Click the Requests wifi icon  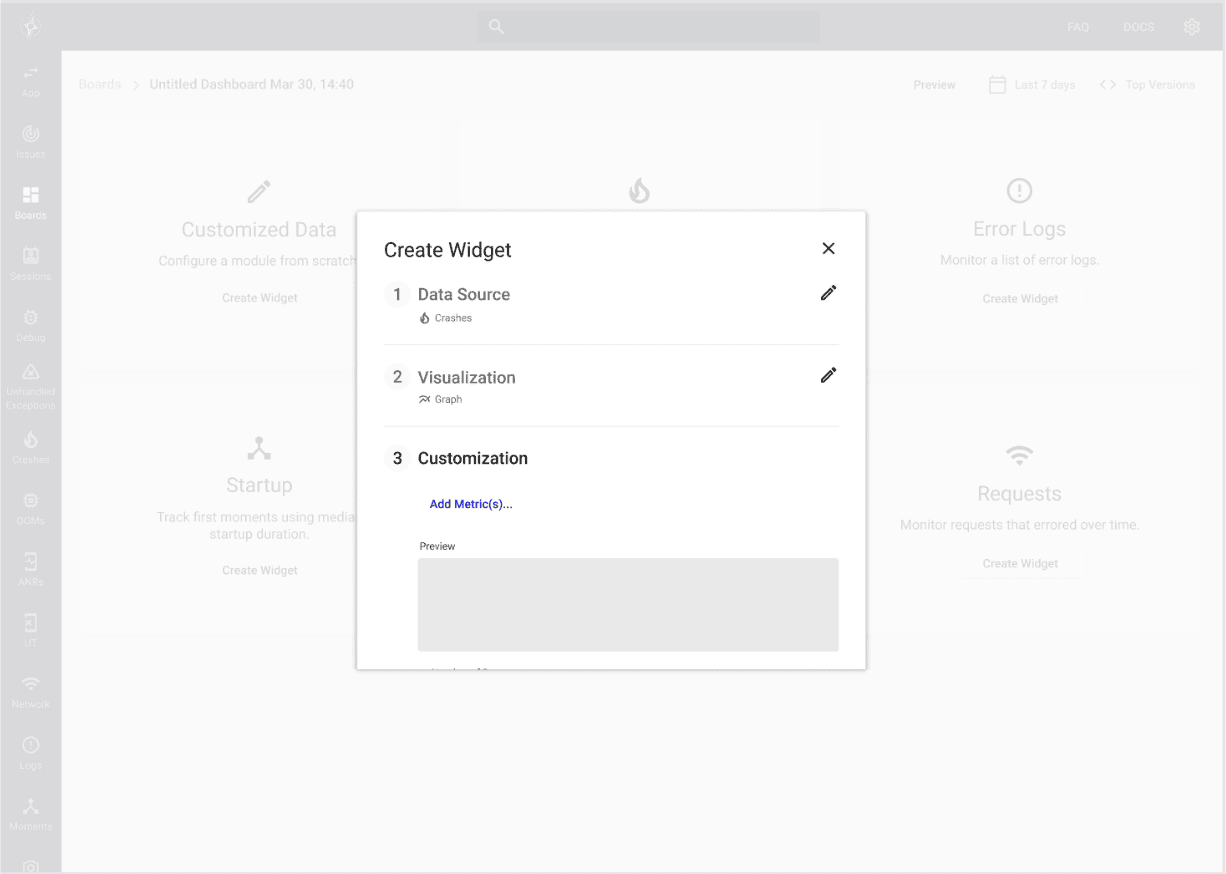point(1019,456)
